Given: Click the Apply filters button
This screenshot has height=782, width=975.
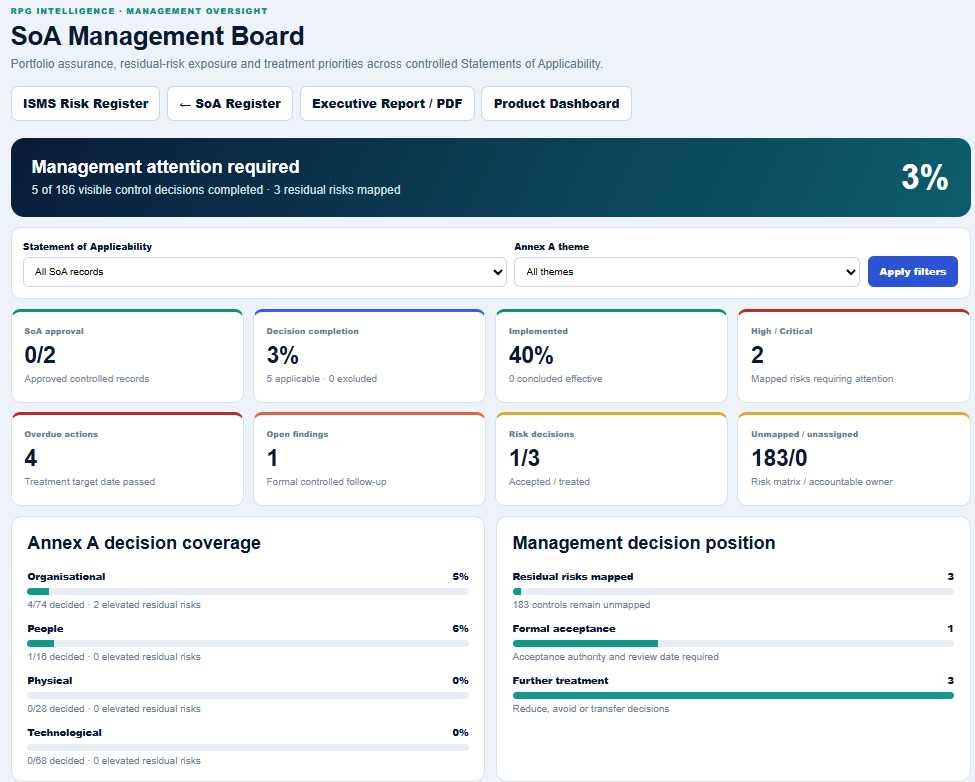Looking at the screenshot, I should click(x=912, y=272).
